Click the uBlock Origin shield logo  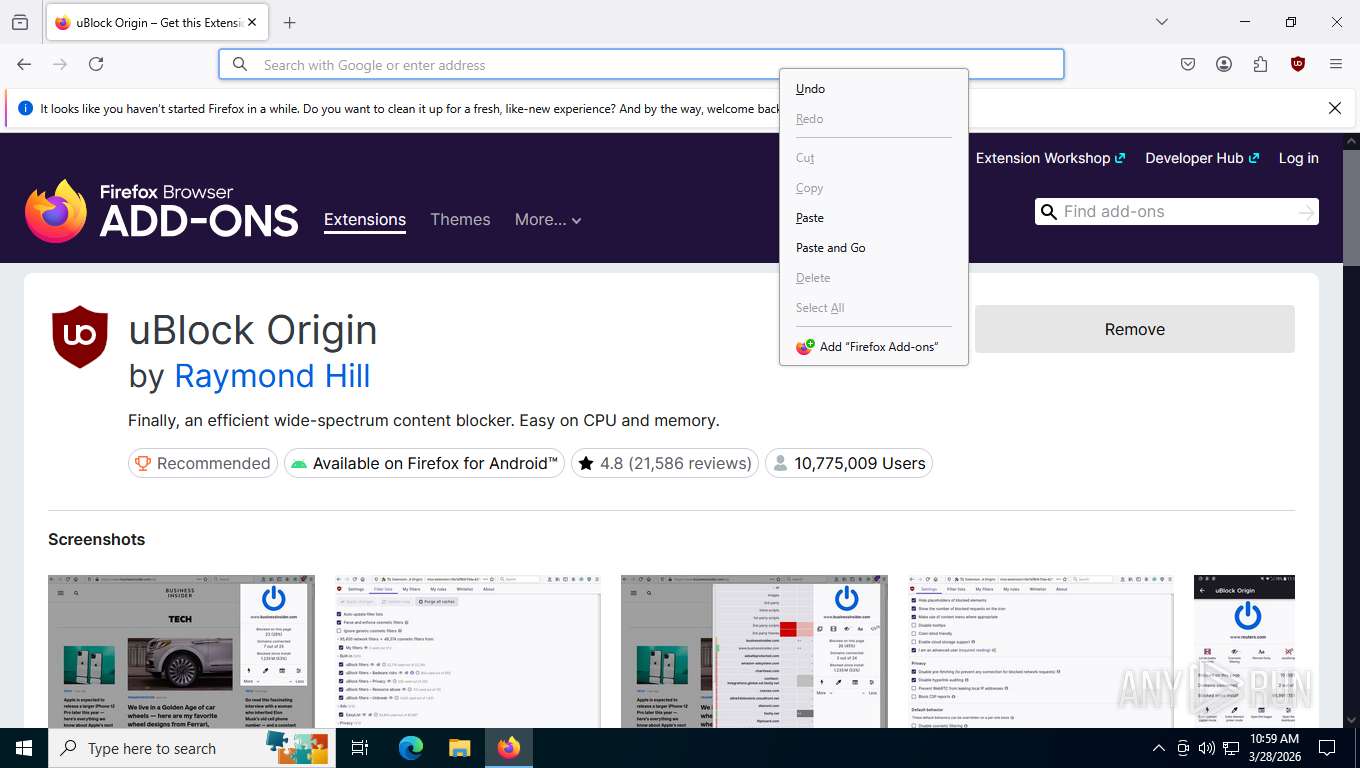point(80,337)
